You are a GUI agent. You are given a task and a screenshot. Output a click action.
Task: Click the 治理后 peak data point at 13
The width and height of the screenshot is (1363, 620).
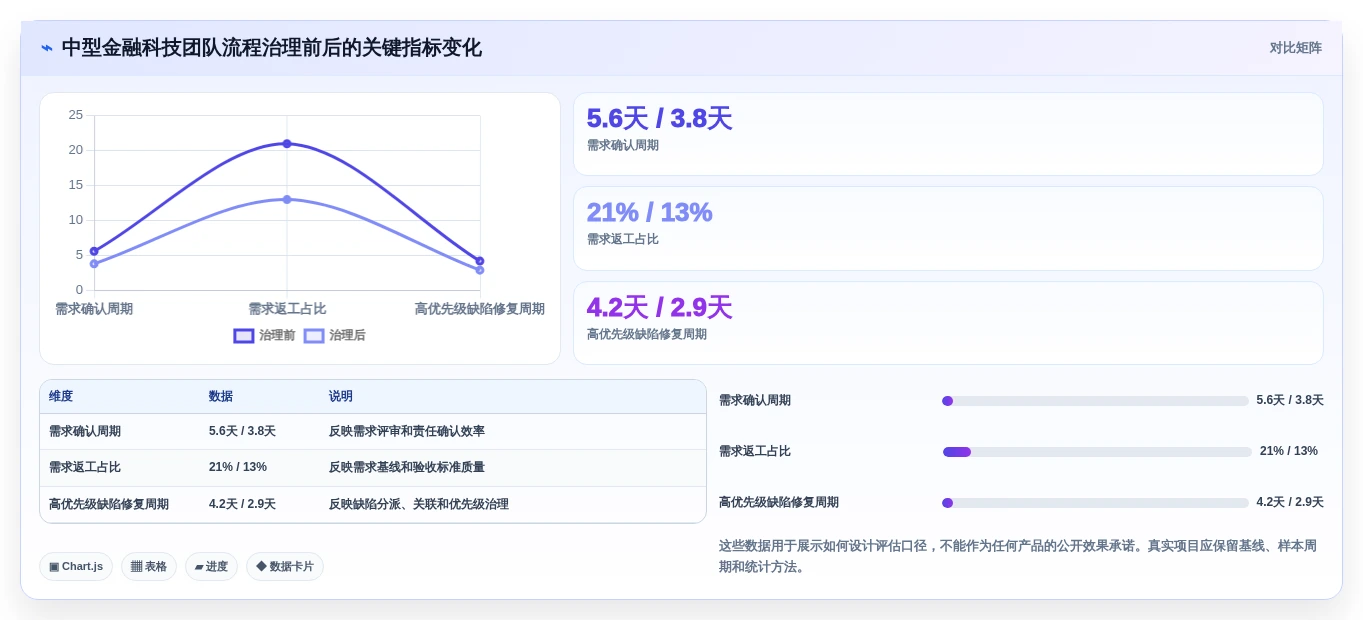[x=287, y=200]
